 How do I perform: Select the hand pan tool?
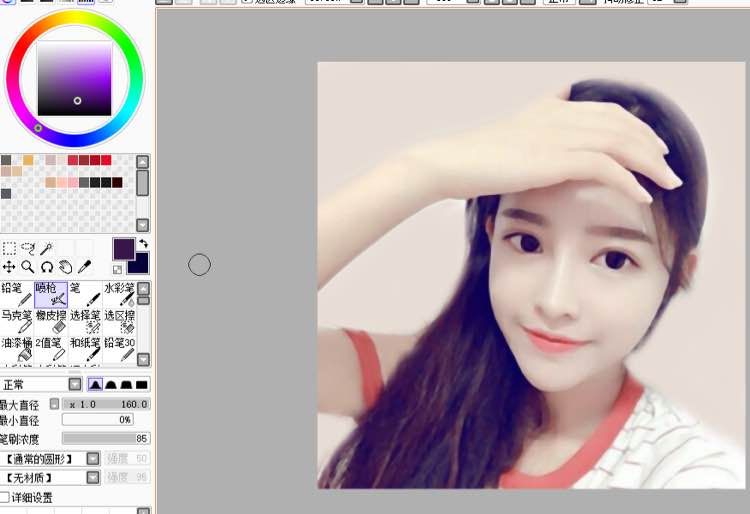pyautogui.click(x=66, y=267)
